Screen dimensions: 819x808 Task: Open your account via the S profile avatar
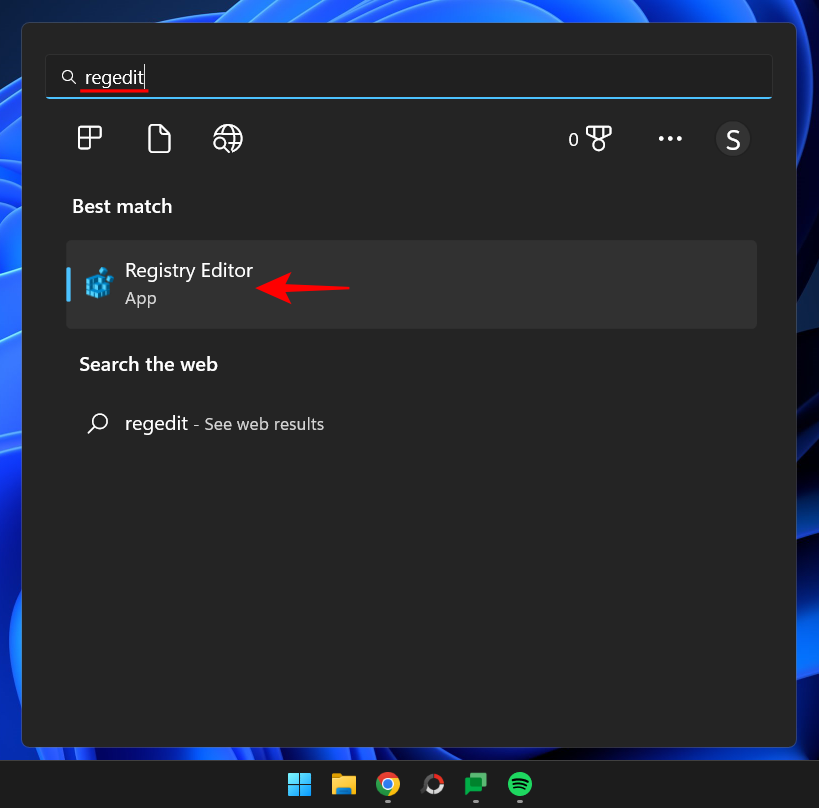(732, 138)
